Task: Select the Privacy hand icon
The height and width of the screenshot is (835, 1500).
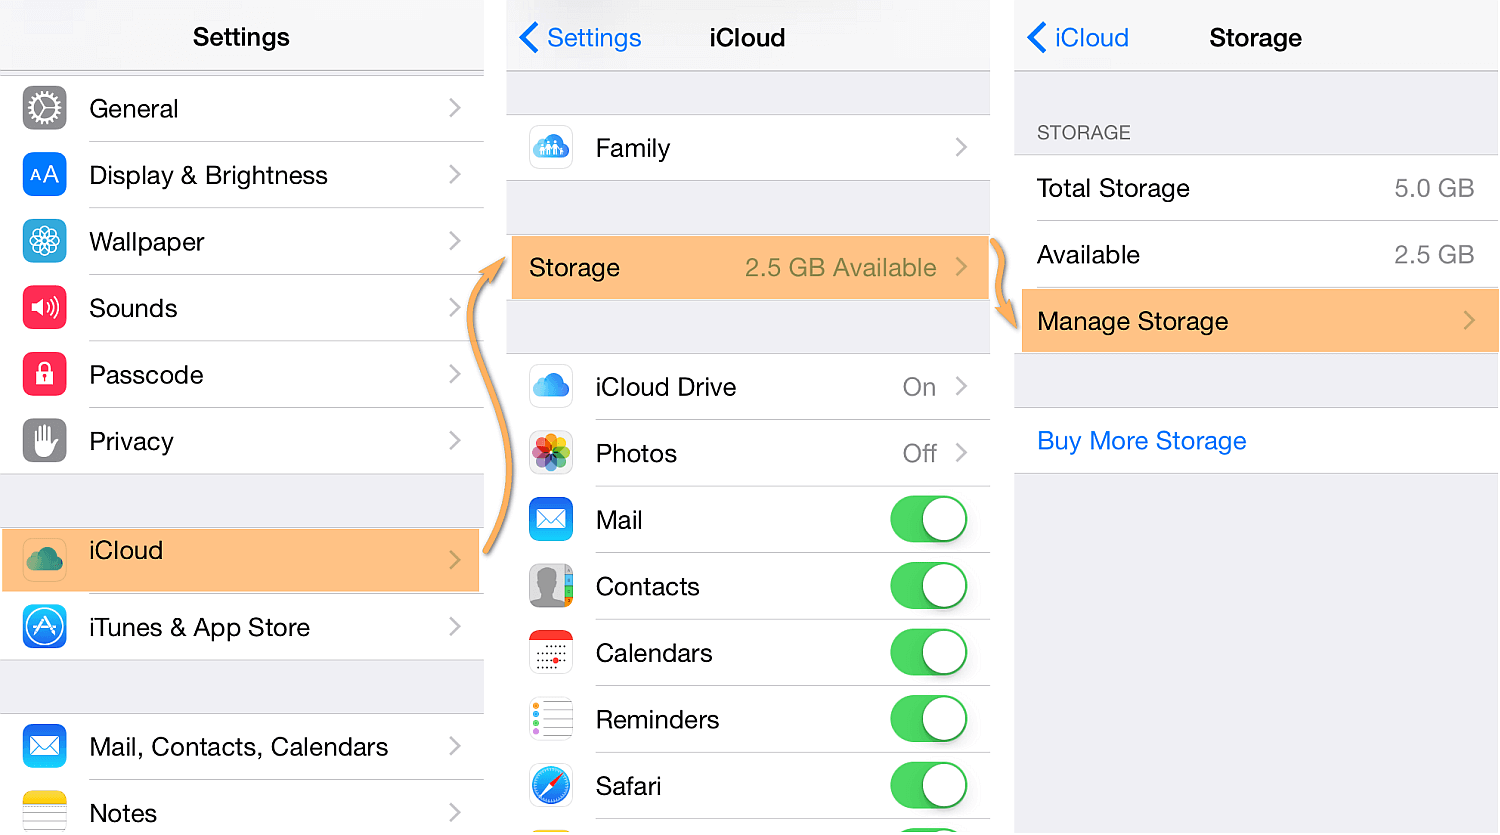Action: pos(44,440)
